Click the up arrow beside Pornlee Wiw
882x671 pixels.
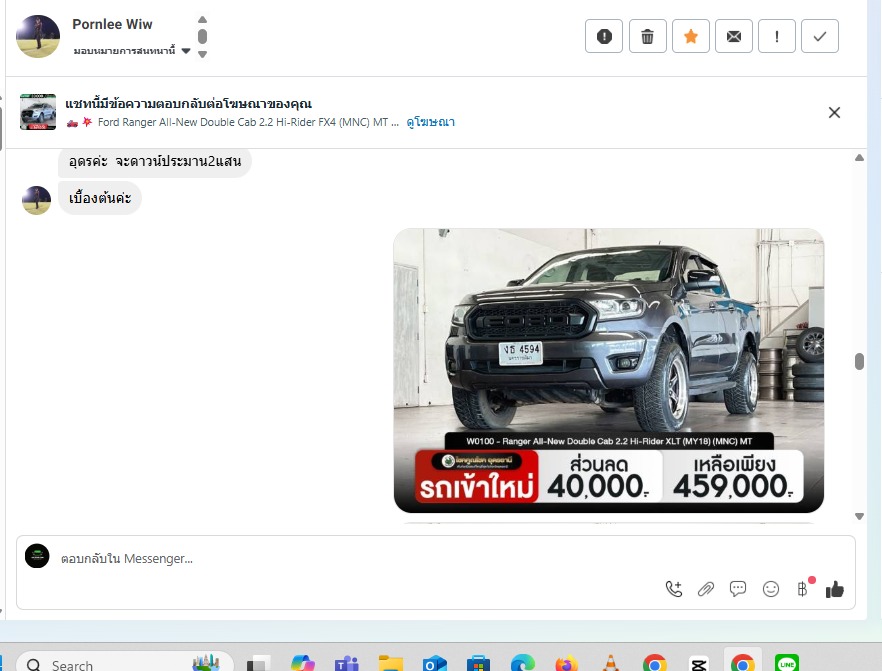tap(202, 20)
